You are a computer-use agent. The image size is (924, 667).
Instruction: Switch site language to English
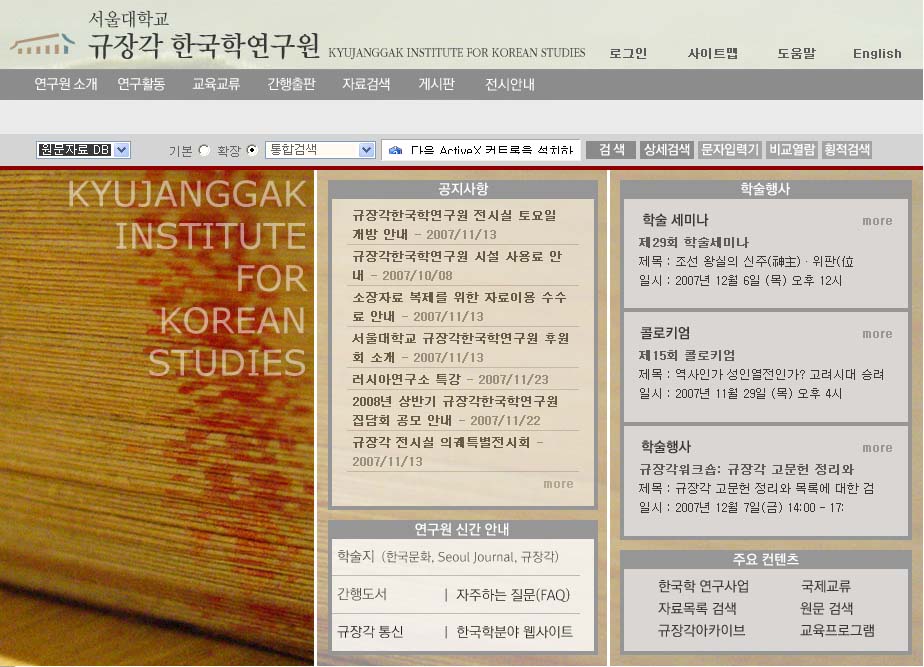point(877,54)
